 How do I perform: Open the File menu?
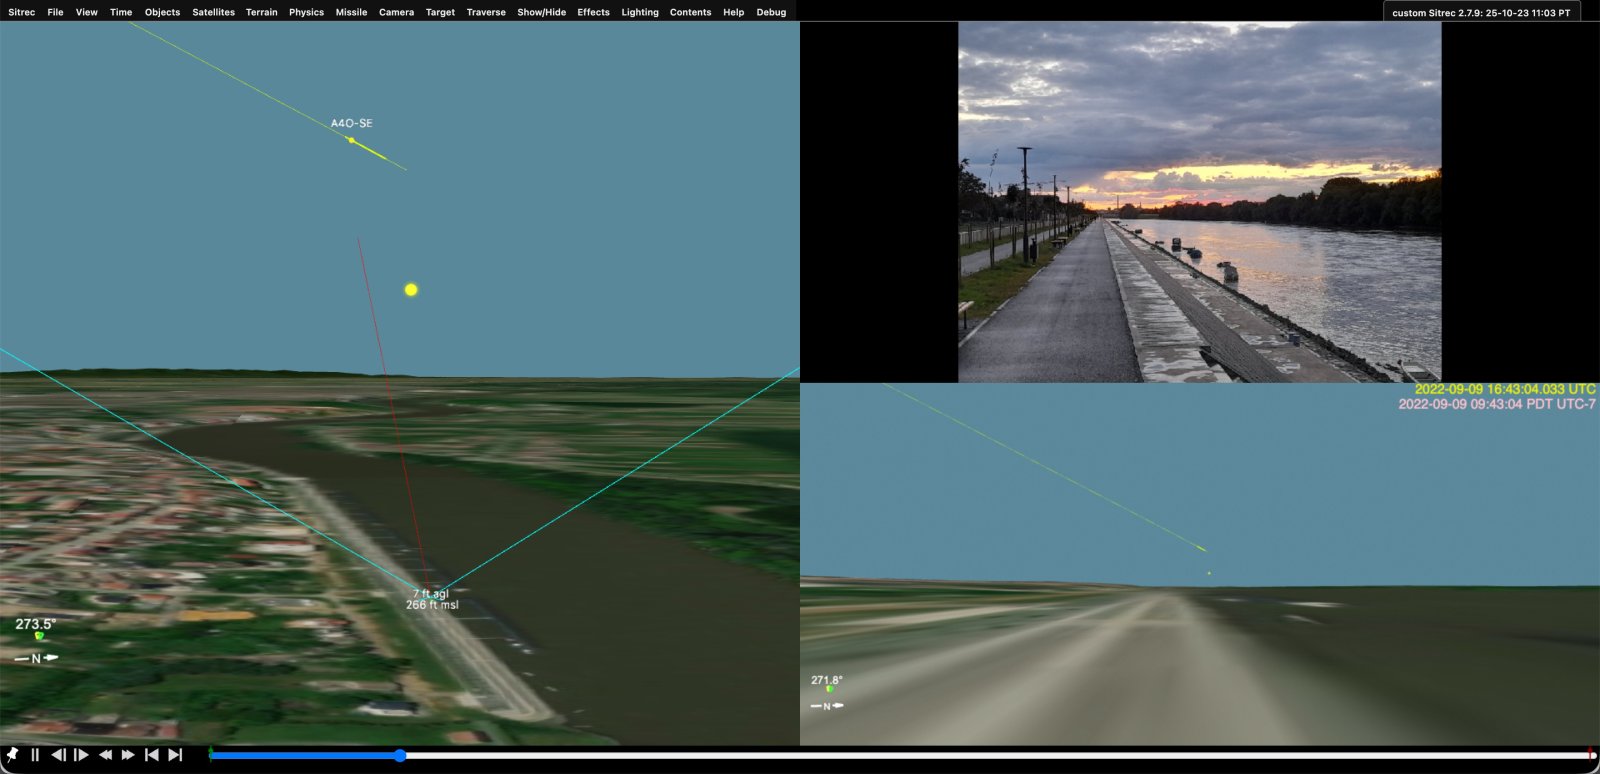pos(55,12)
